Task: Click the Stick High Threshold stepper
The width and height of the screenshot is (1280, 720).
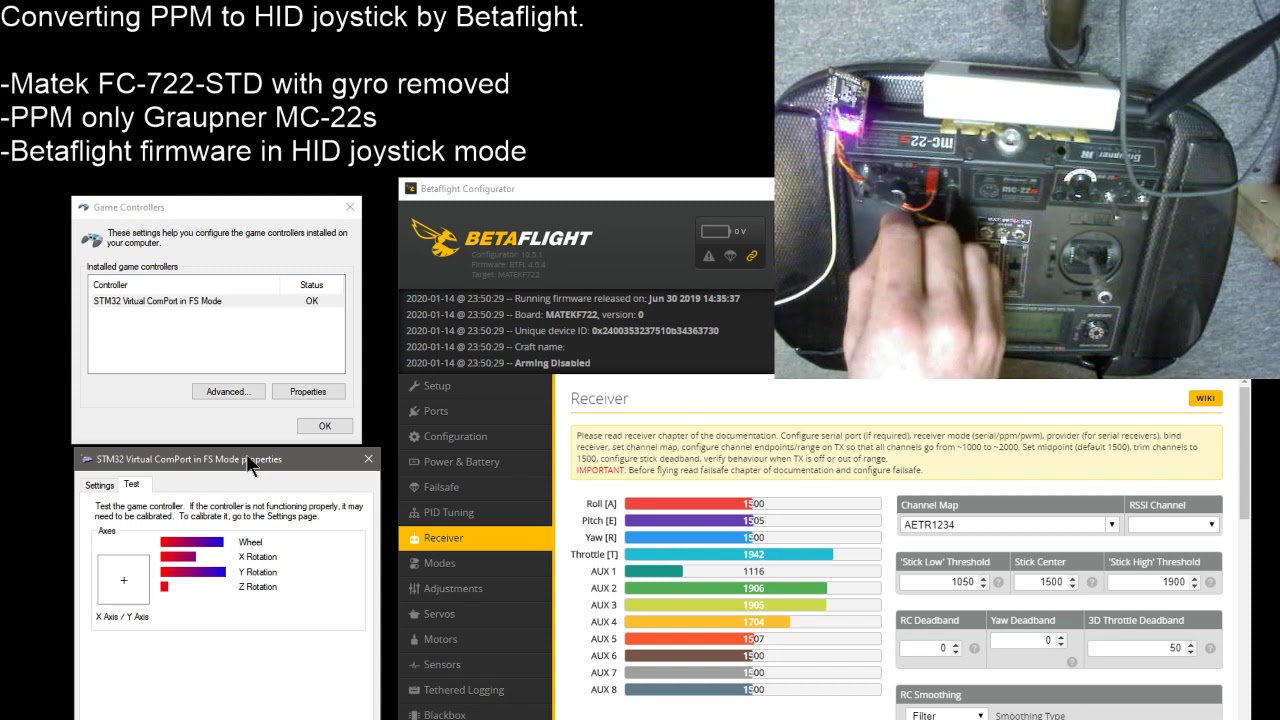Action: 1196,582
